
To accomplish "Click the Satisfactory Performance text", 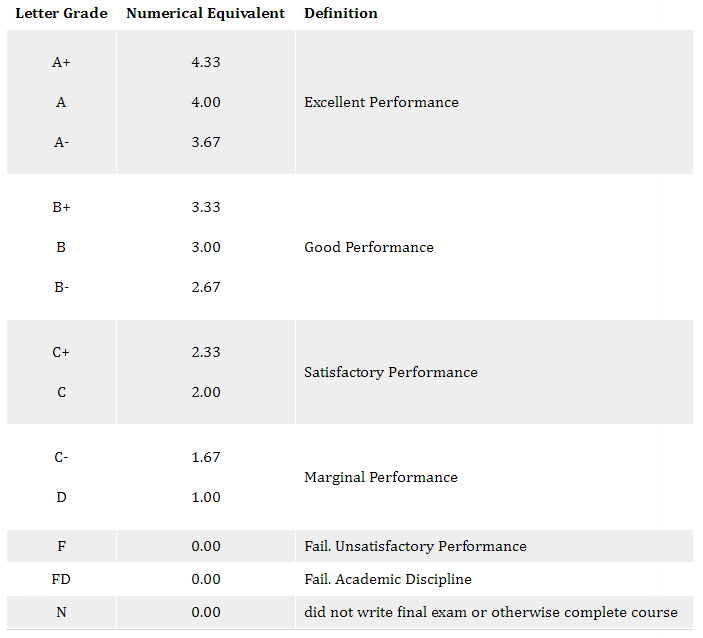I will (x=391, y=372).
